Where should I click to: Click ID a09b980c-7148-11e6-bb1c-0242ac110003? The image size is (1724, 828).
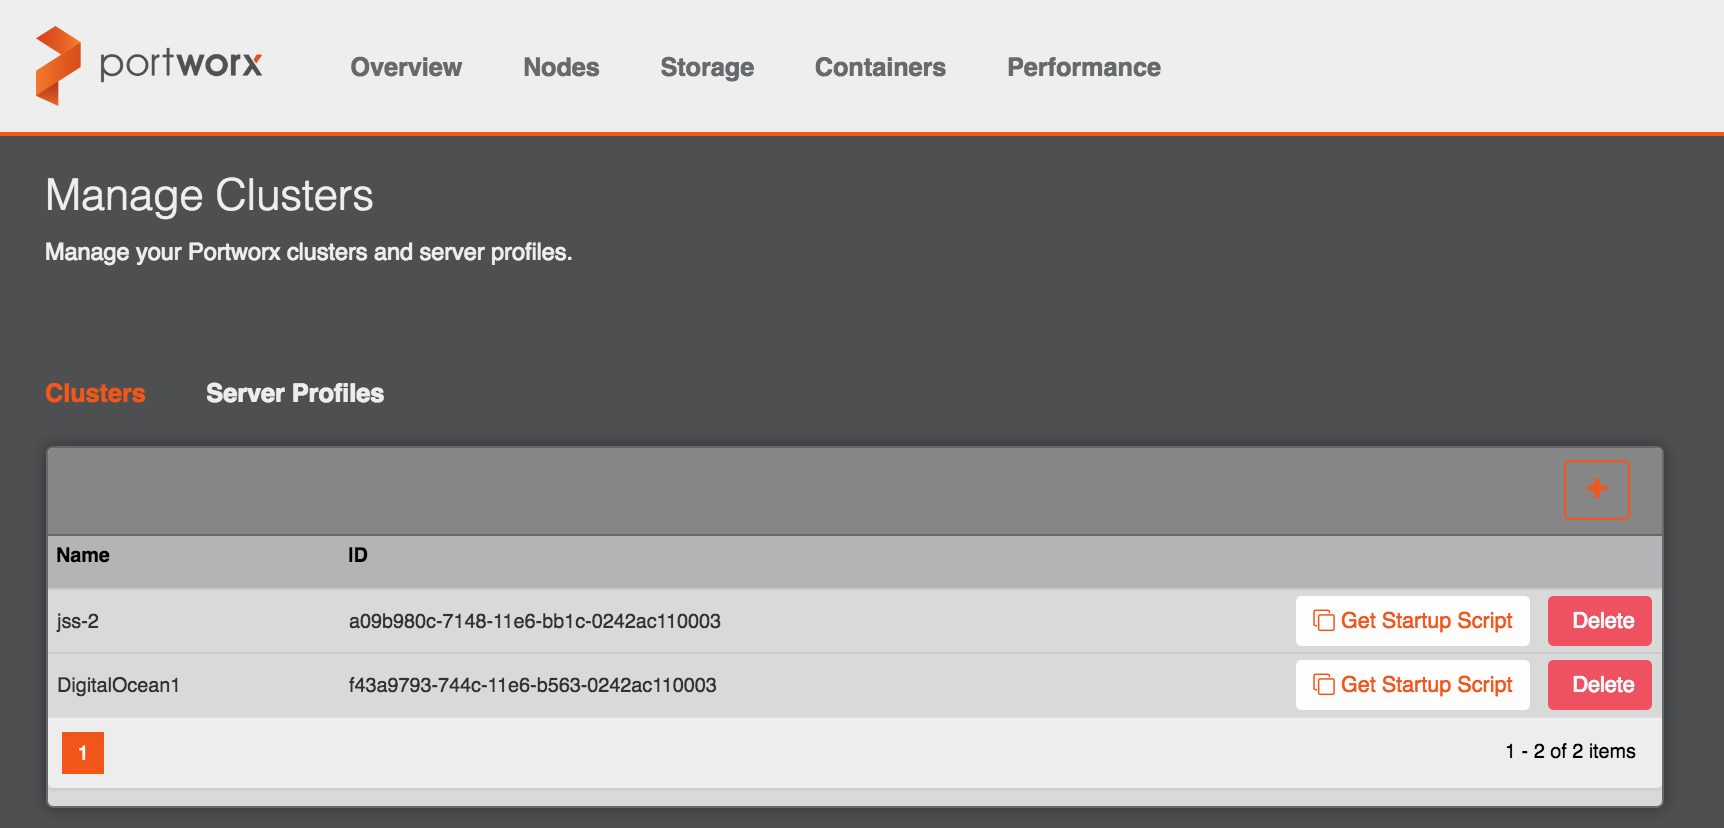534,621
